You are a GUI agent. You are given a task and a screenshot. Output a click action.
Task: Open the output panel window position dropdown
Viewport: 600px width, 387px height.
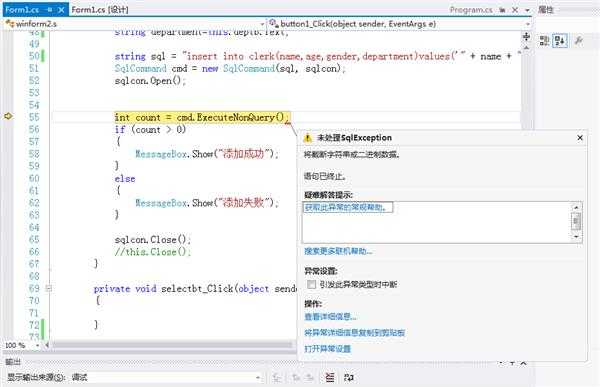502,363
